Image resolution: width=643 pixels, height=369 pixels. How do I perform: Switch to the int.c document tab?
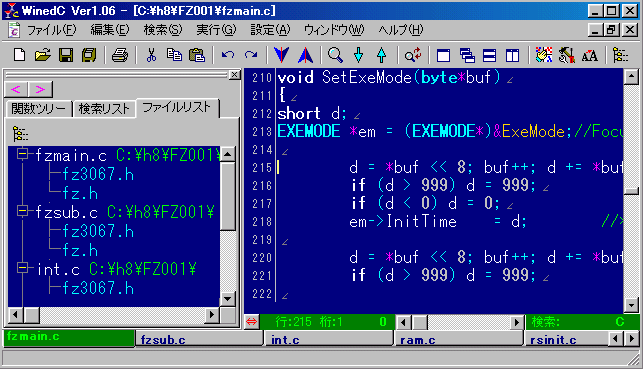pyautogui.click(x=329, y=339)
